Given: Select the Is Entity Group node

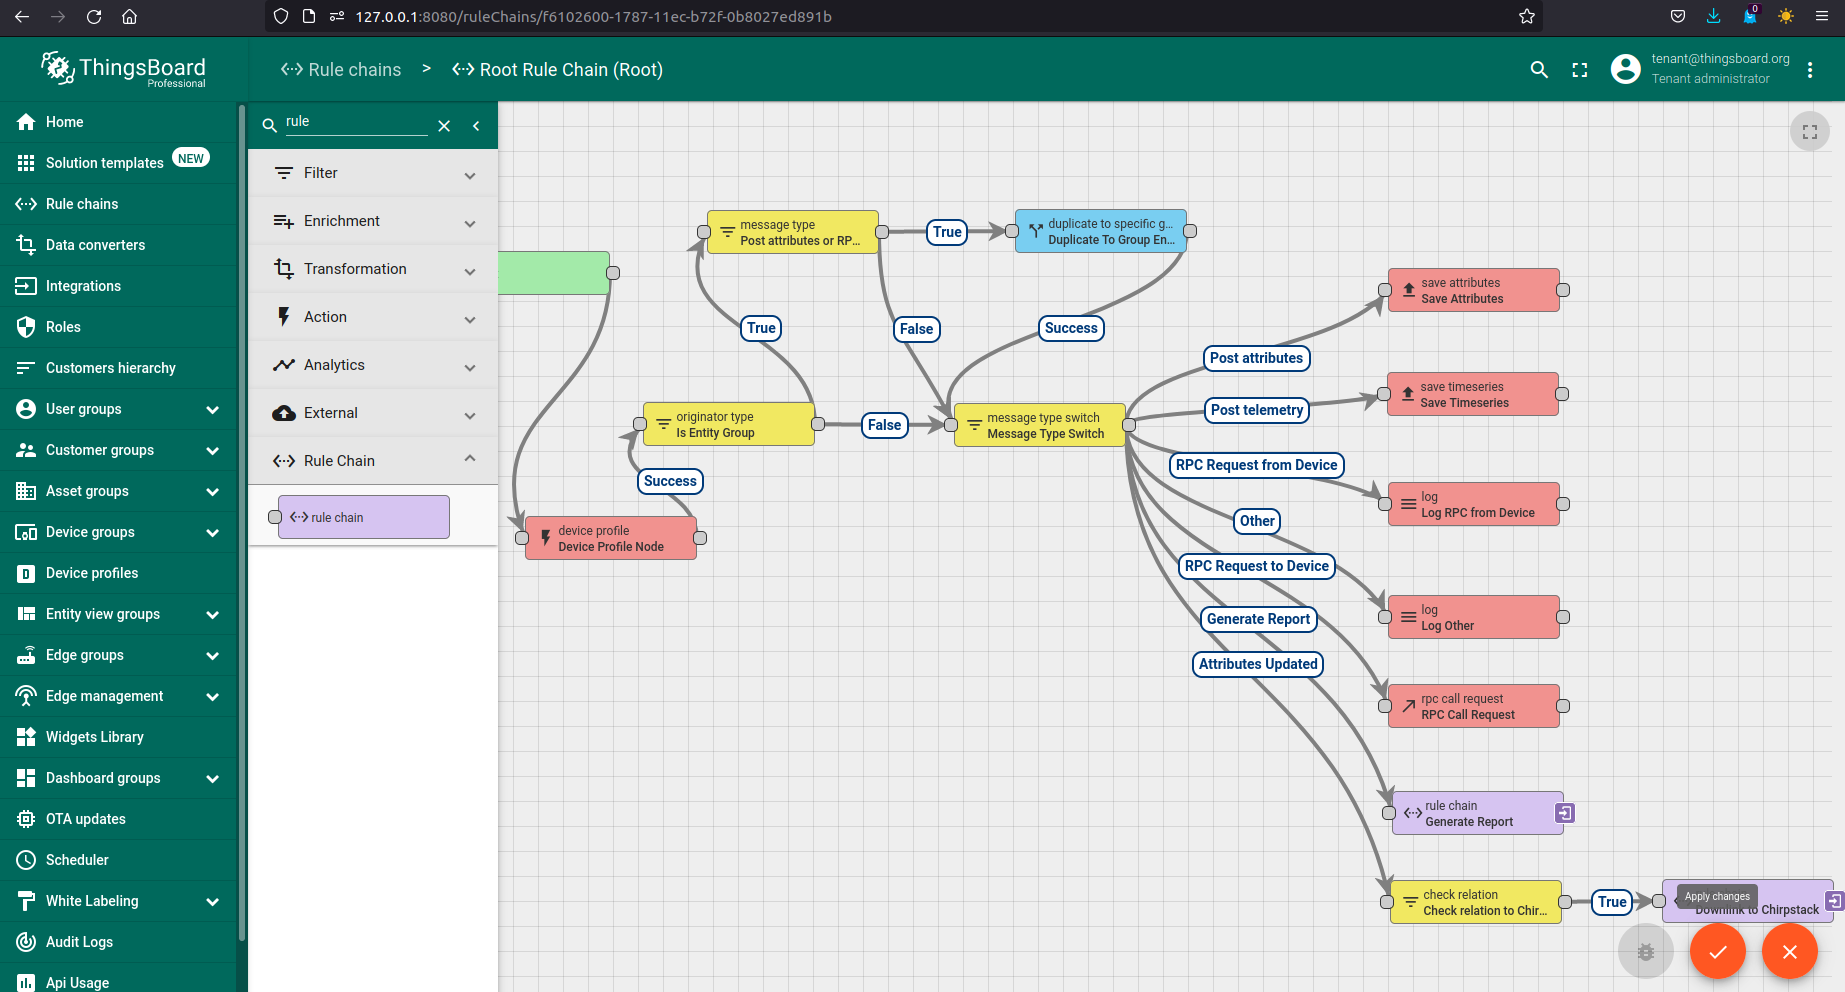Looking at the screenshot, I should (x=729, y=424).
